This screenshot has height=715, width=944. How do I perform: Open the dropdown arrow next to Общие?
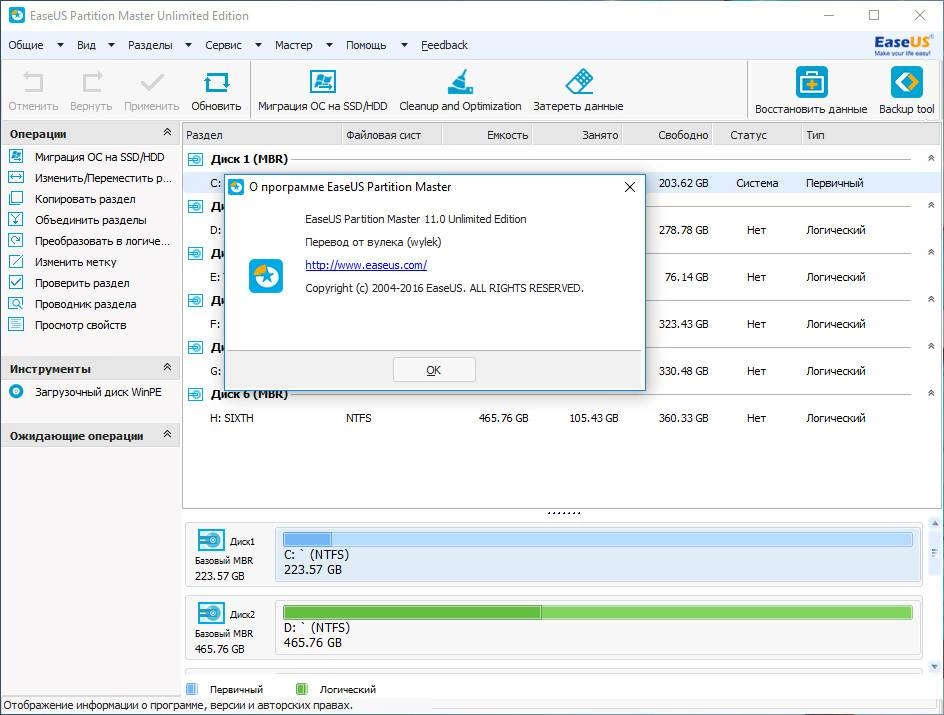[x=60, y=45]
